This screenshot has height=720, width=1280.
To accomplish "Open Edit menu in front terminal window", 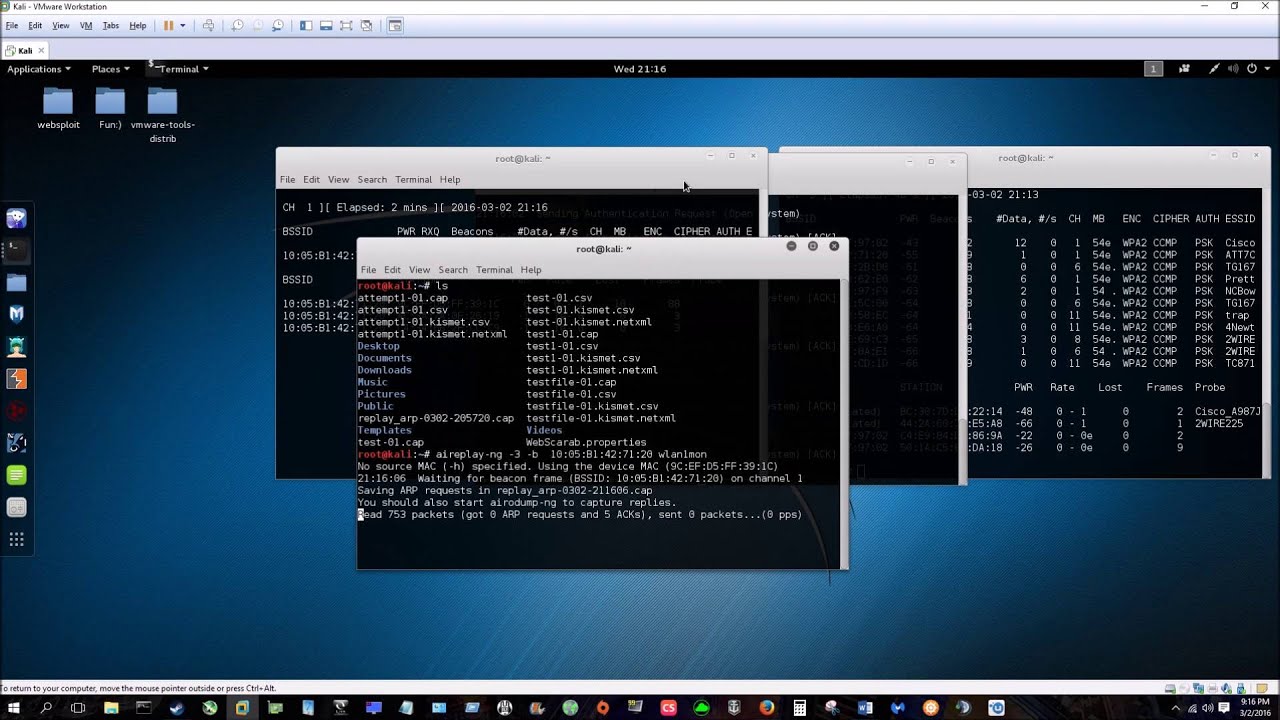I will coord(392,270).
